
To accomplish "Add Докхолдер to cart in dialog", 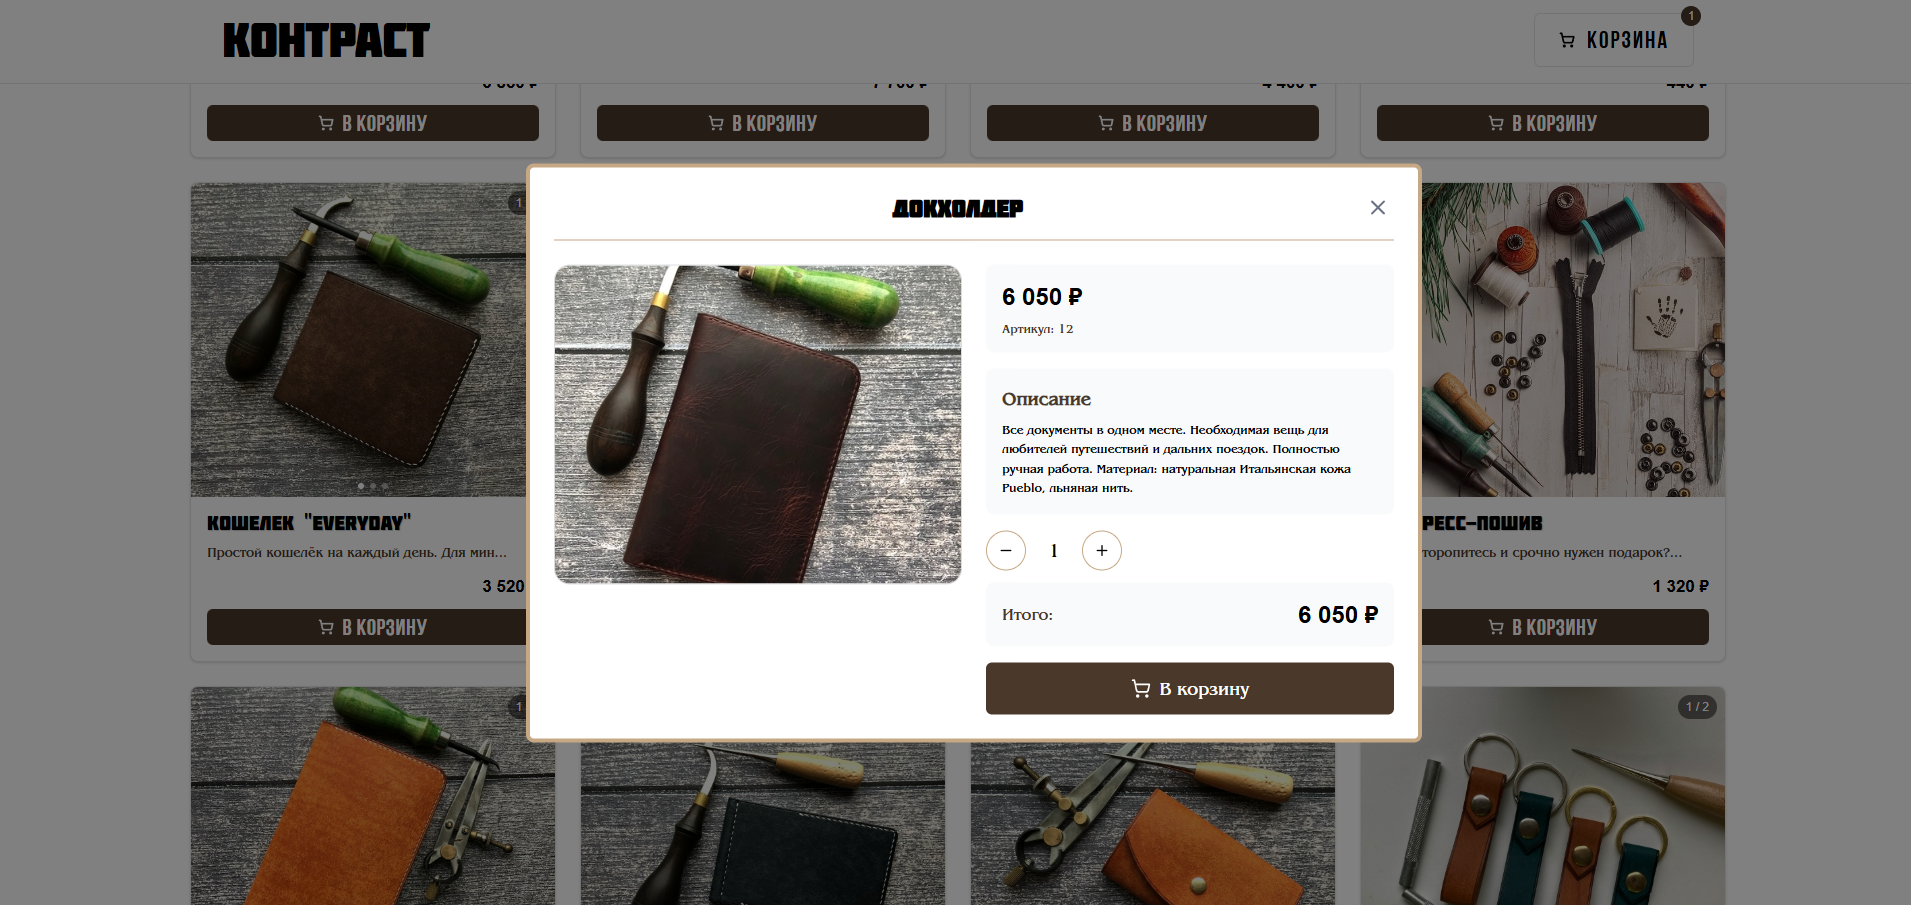I will point(1189,689).
